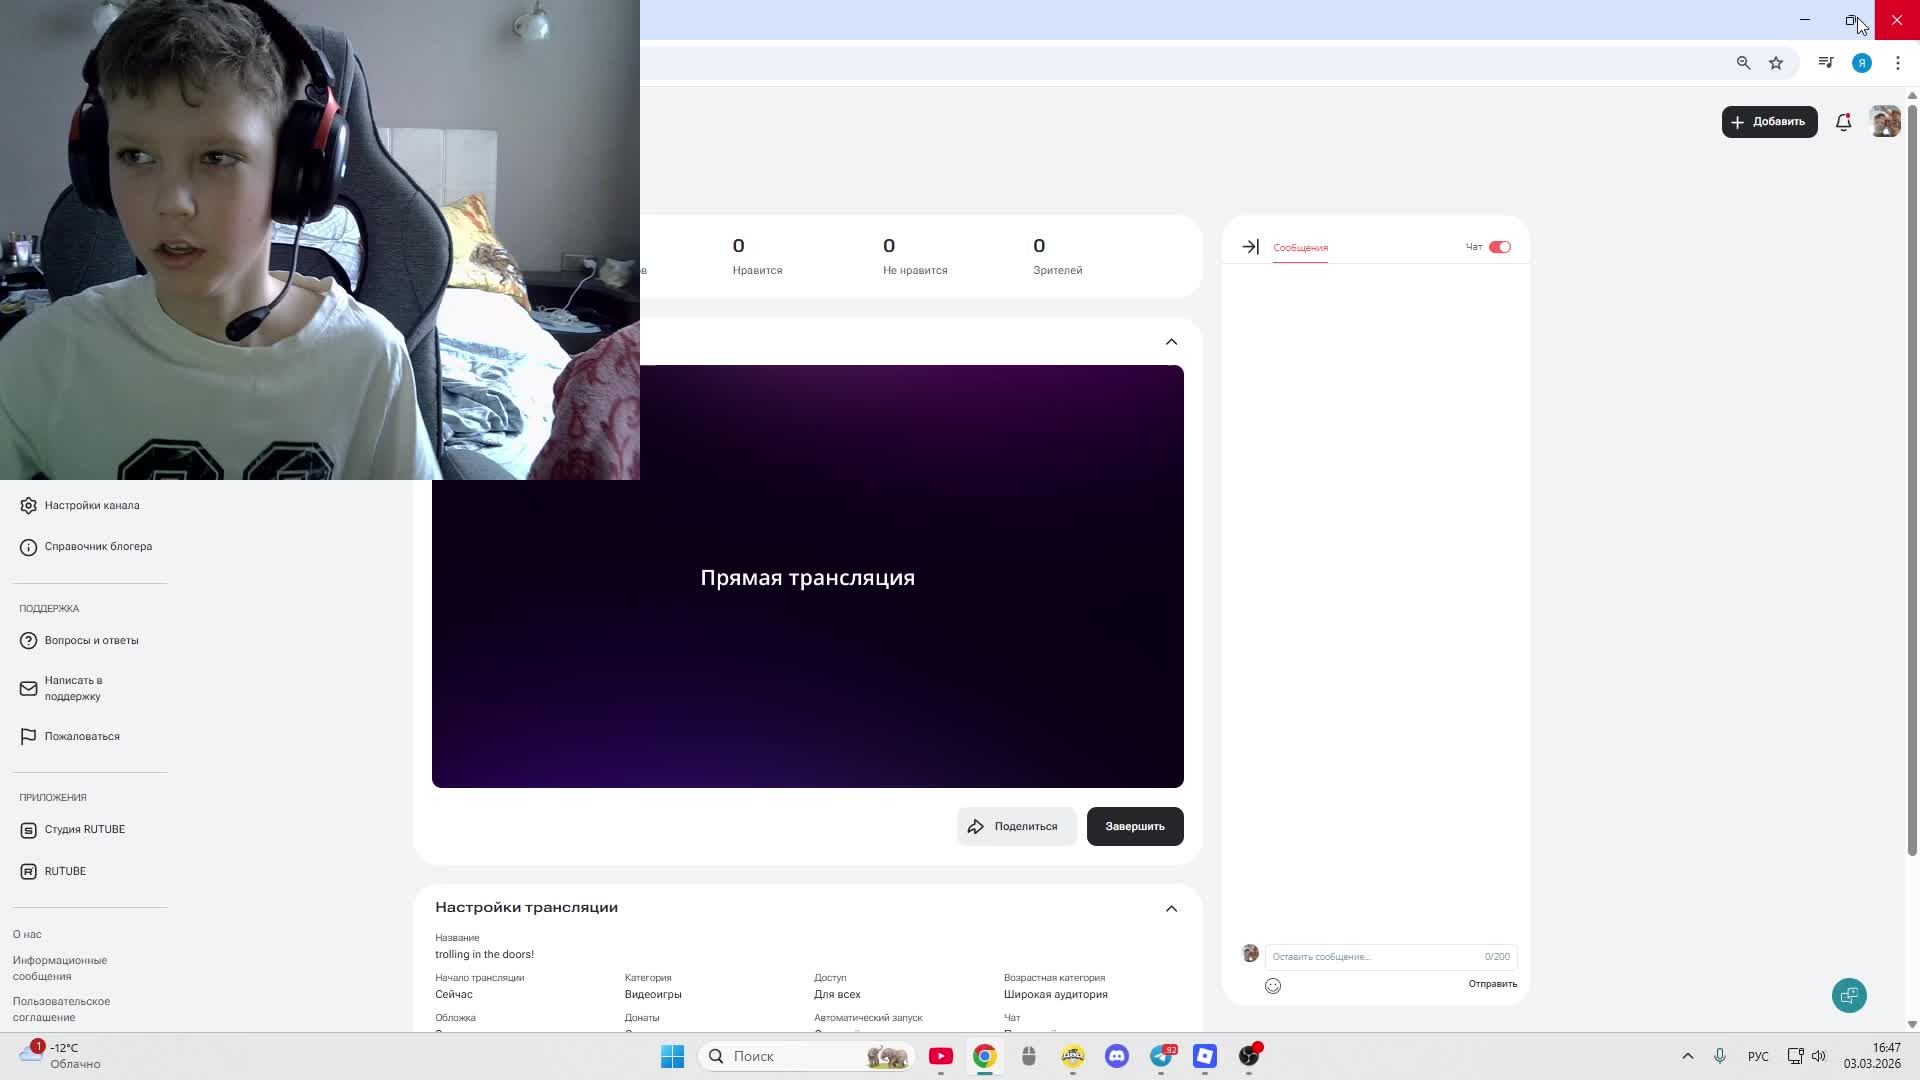The width and height of the screenshot is (1920, 1080).
Task: Collapse Настройки трансляции section
Action: 1171,909
